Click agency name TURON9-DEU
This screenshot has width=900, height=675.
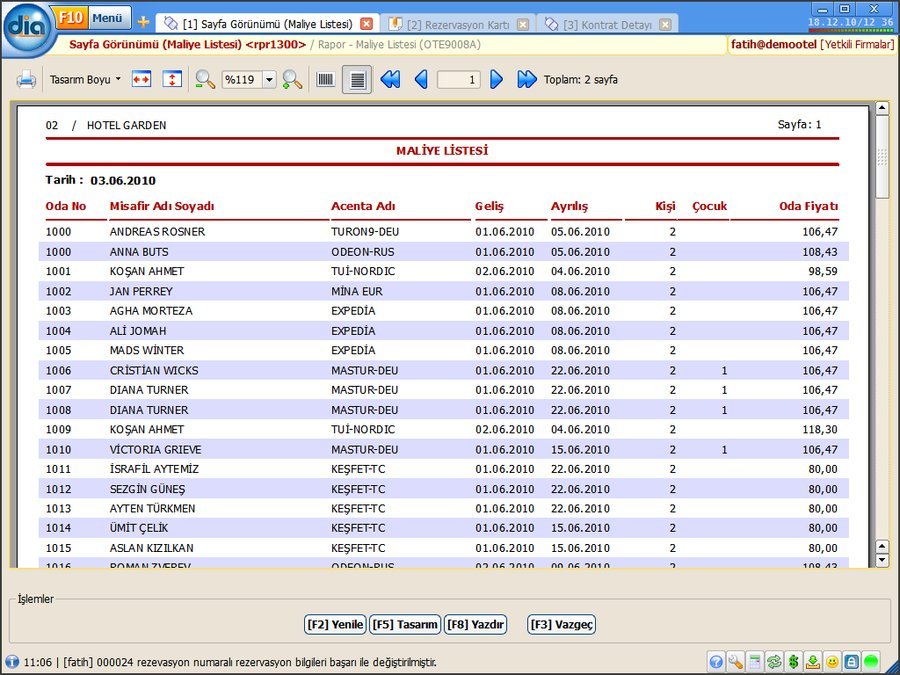pos(365,232)
